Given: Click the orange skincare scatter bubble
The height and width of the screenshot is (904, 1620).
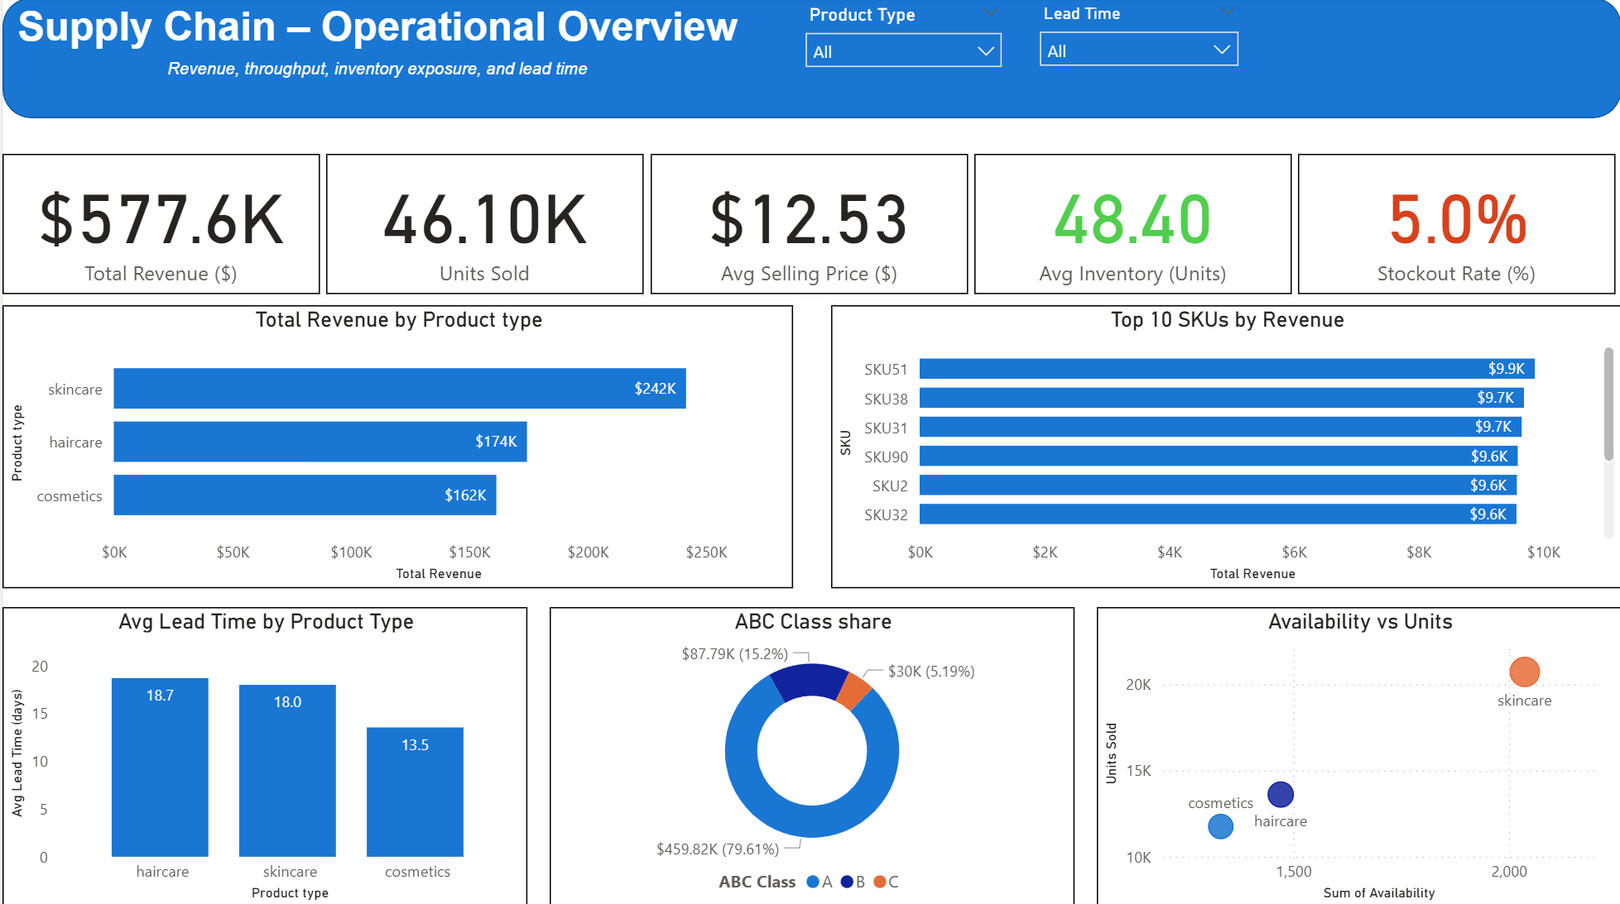Looking at the screenshot, I should [x=1524, y=671].
